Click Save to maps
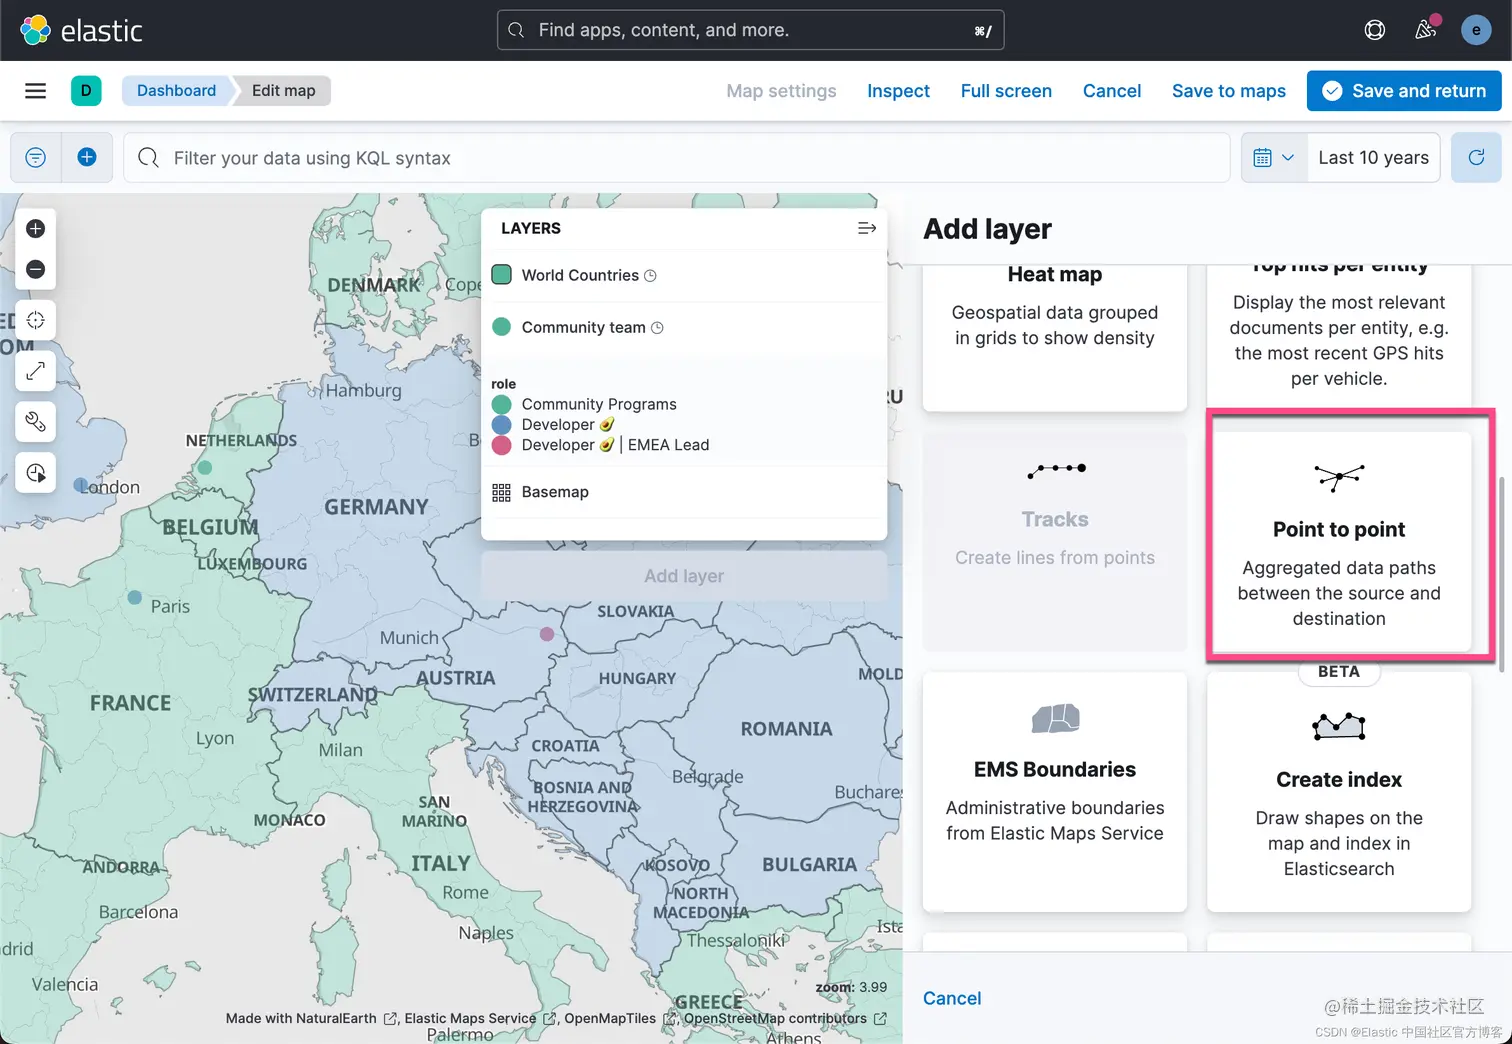 click(1229, 91)
